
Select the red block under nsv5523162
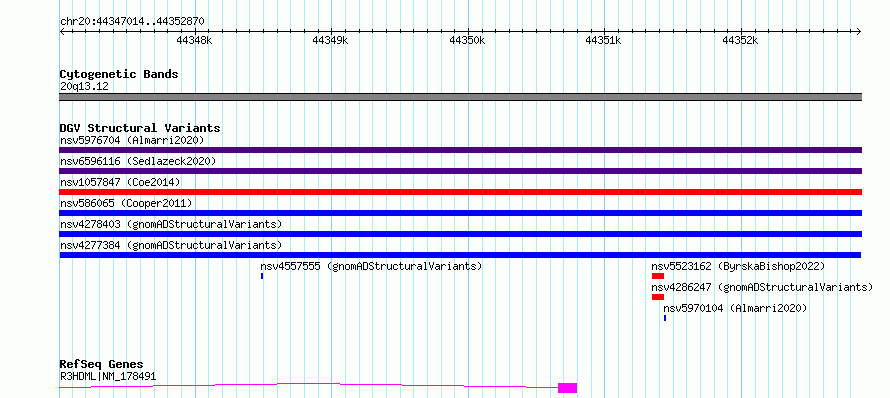(658, 276)
